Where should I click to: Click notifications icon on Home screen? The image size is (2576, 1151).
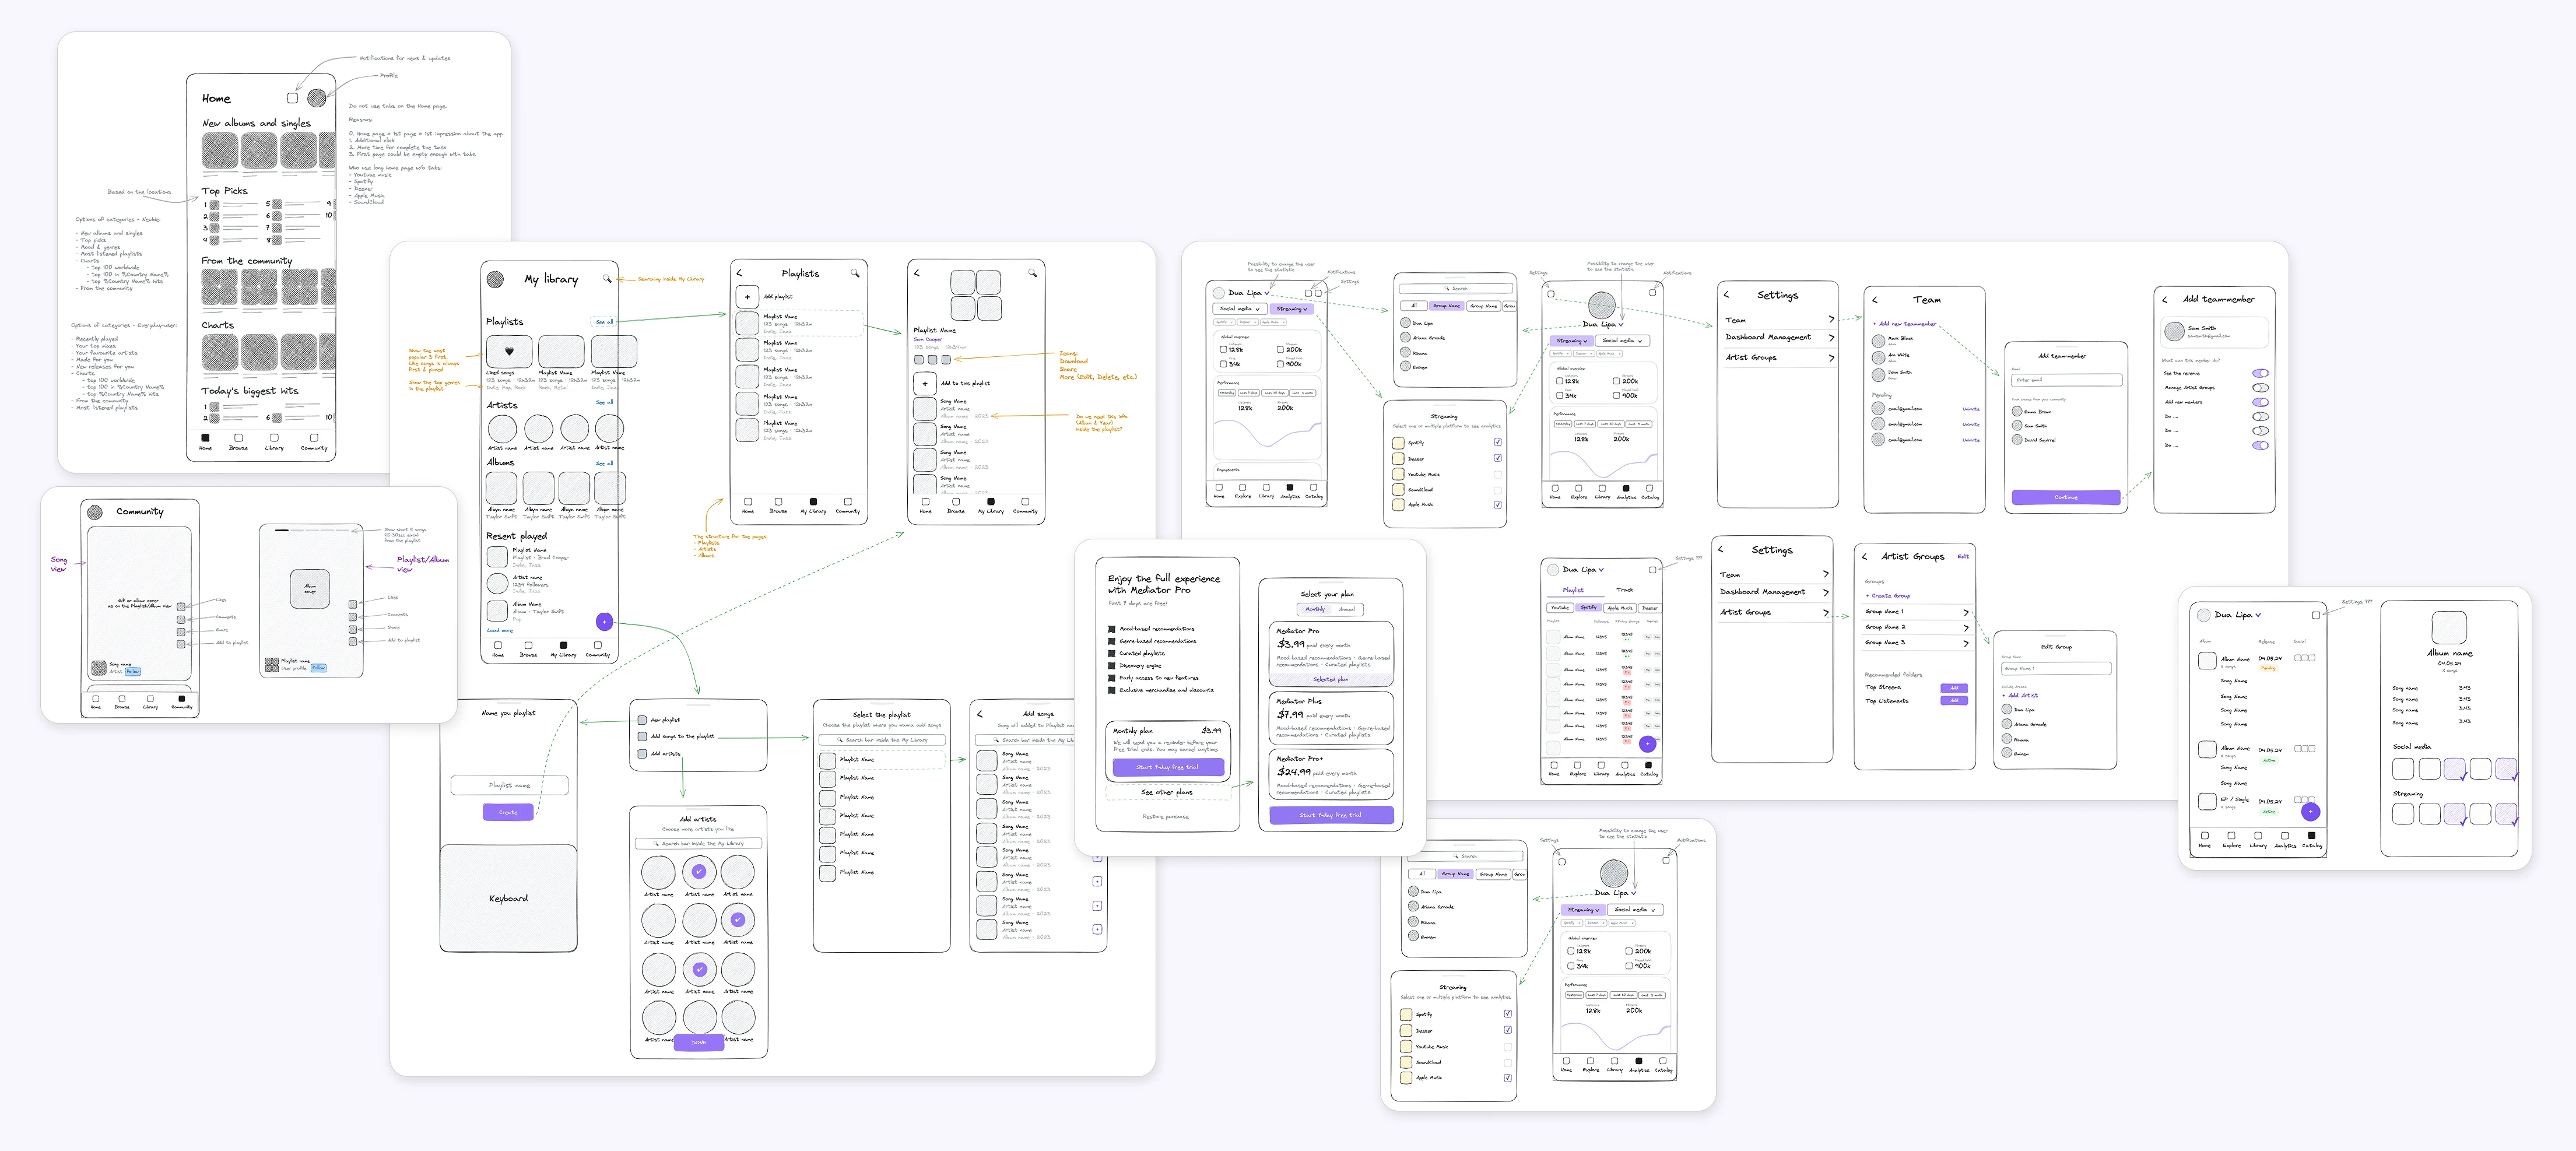[292, 98]
